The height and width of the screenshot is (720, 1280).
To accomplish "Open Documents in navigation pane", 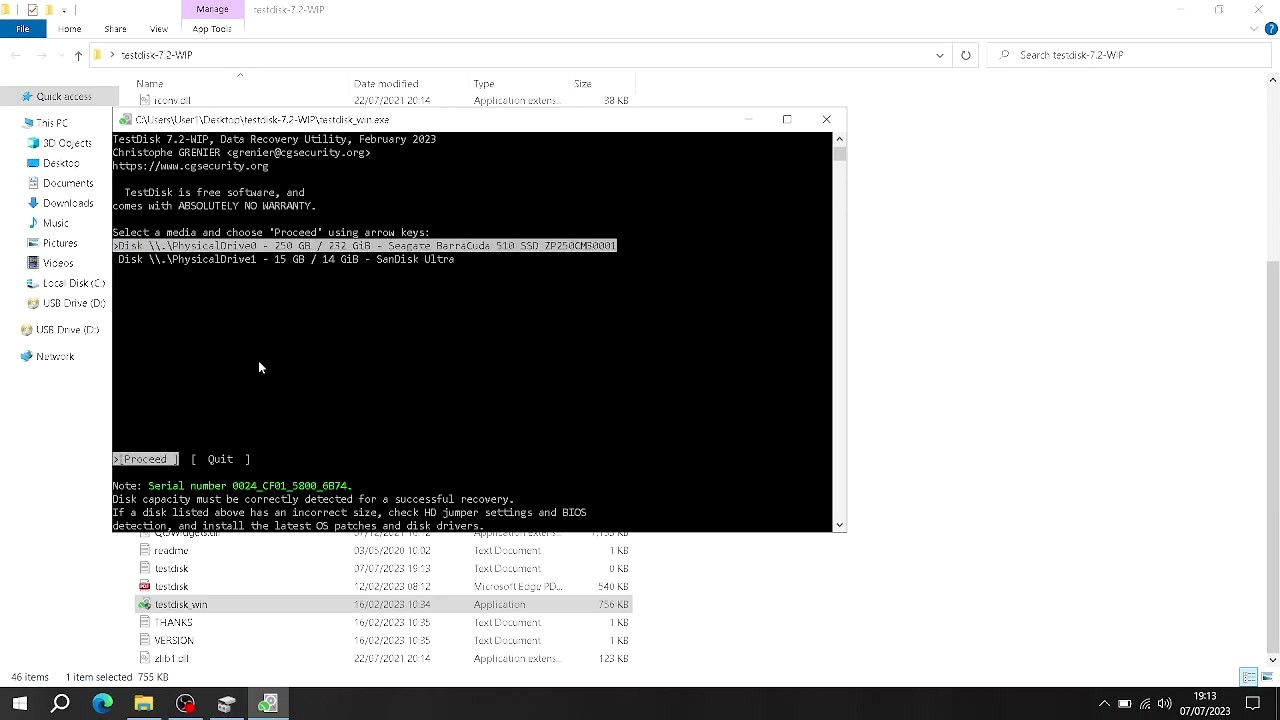I will pyautogui.click(x=68, y=183).
